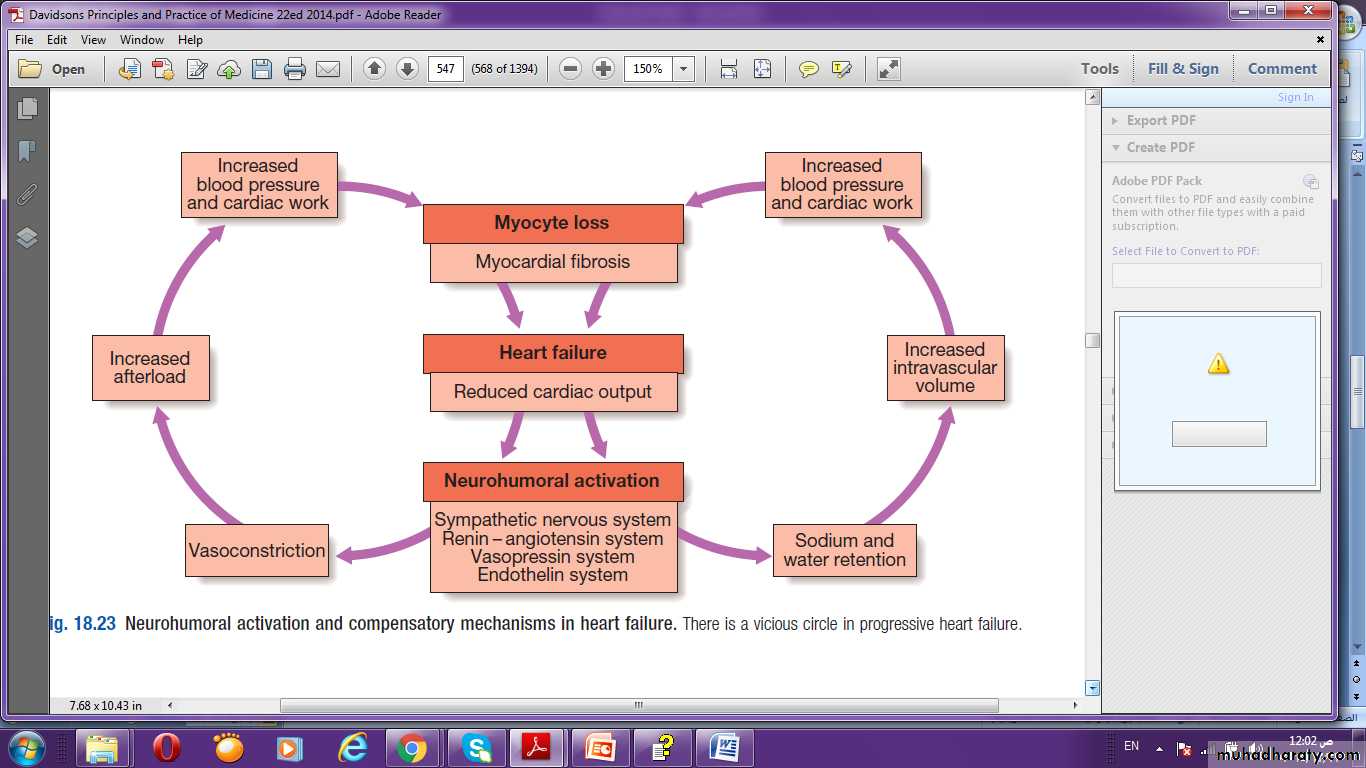The image size is (1366, 768).
Task: Open the View menu
Action: click(93, 40)
